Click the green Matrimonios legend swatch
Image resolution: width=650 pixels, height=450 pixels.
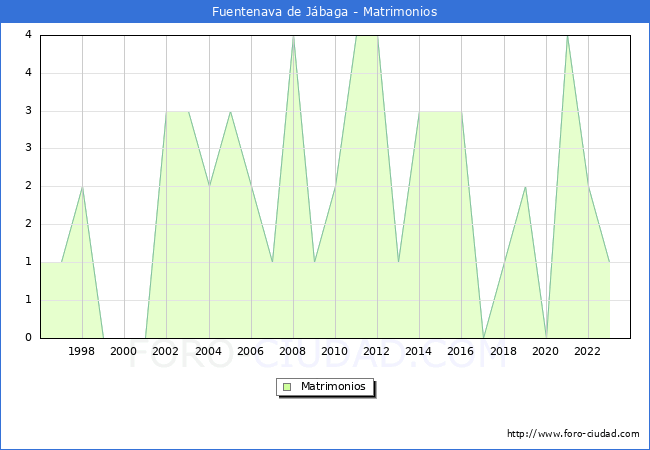point(287,387)
